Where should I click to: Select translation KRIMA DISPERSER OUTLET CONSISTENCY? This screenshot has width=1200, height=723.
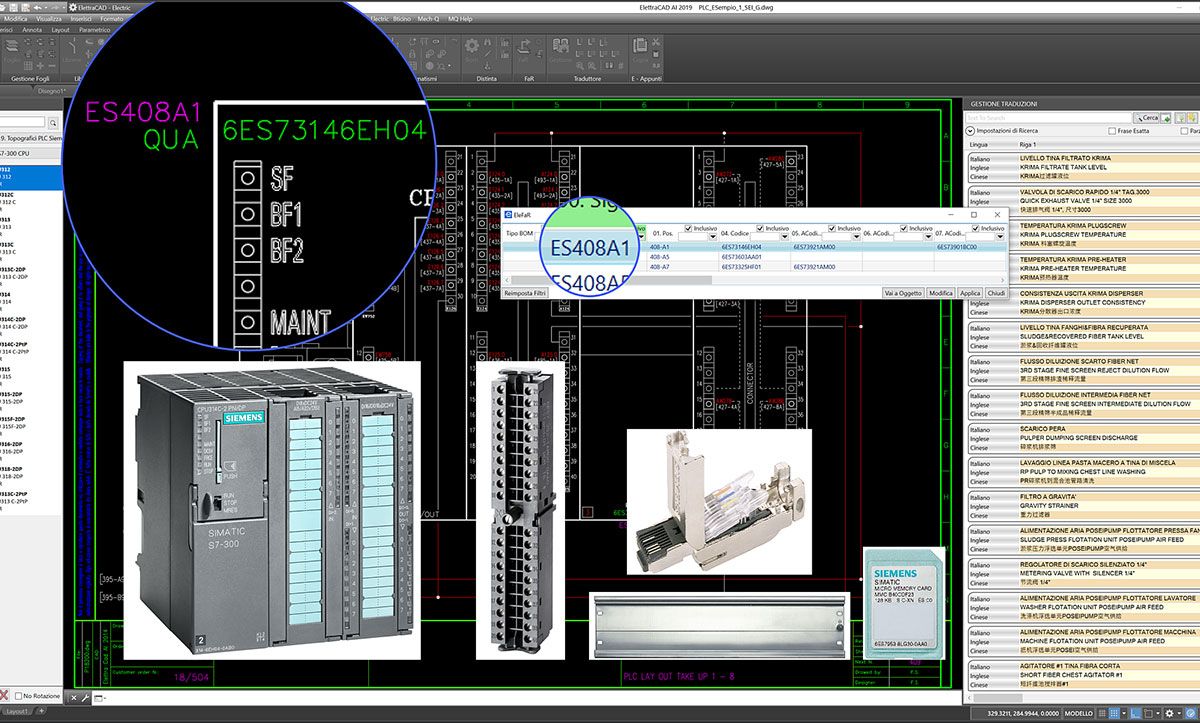click(1083, 302)
